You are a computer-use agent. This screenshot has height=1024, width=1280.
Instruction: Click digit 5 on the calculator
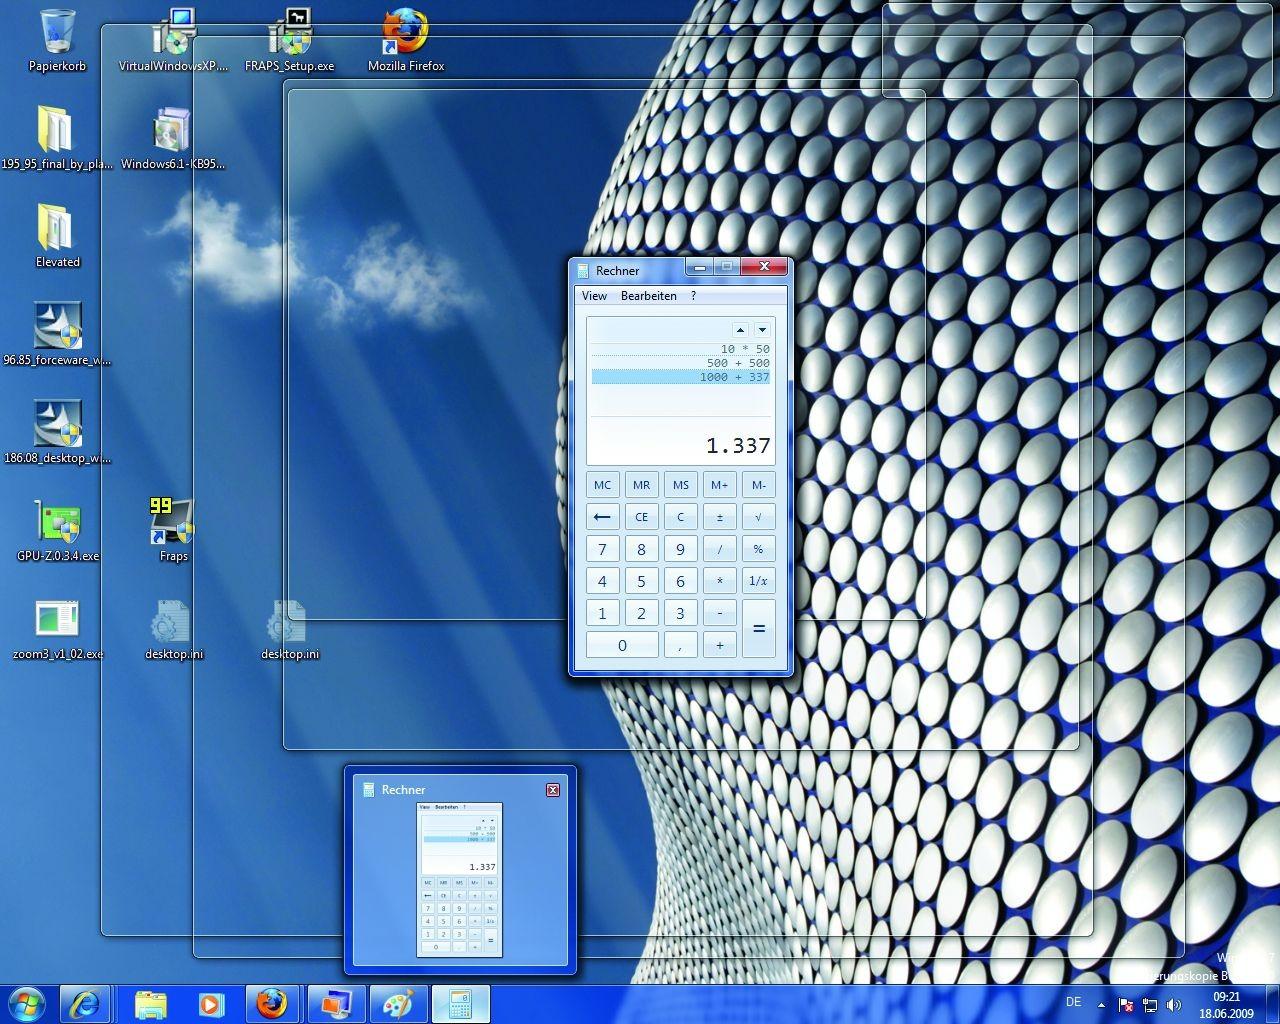pyautogui.click(x=641, y=581)
